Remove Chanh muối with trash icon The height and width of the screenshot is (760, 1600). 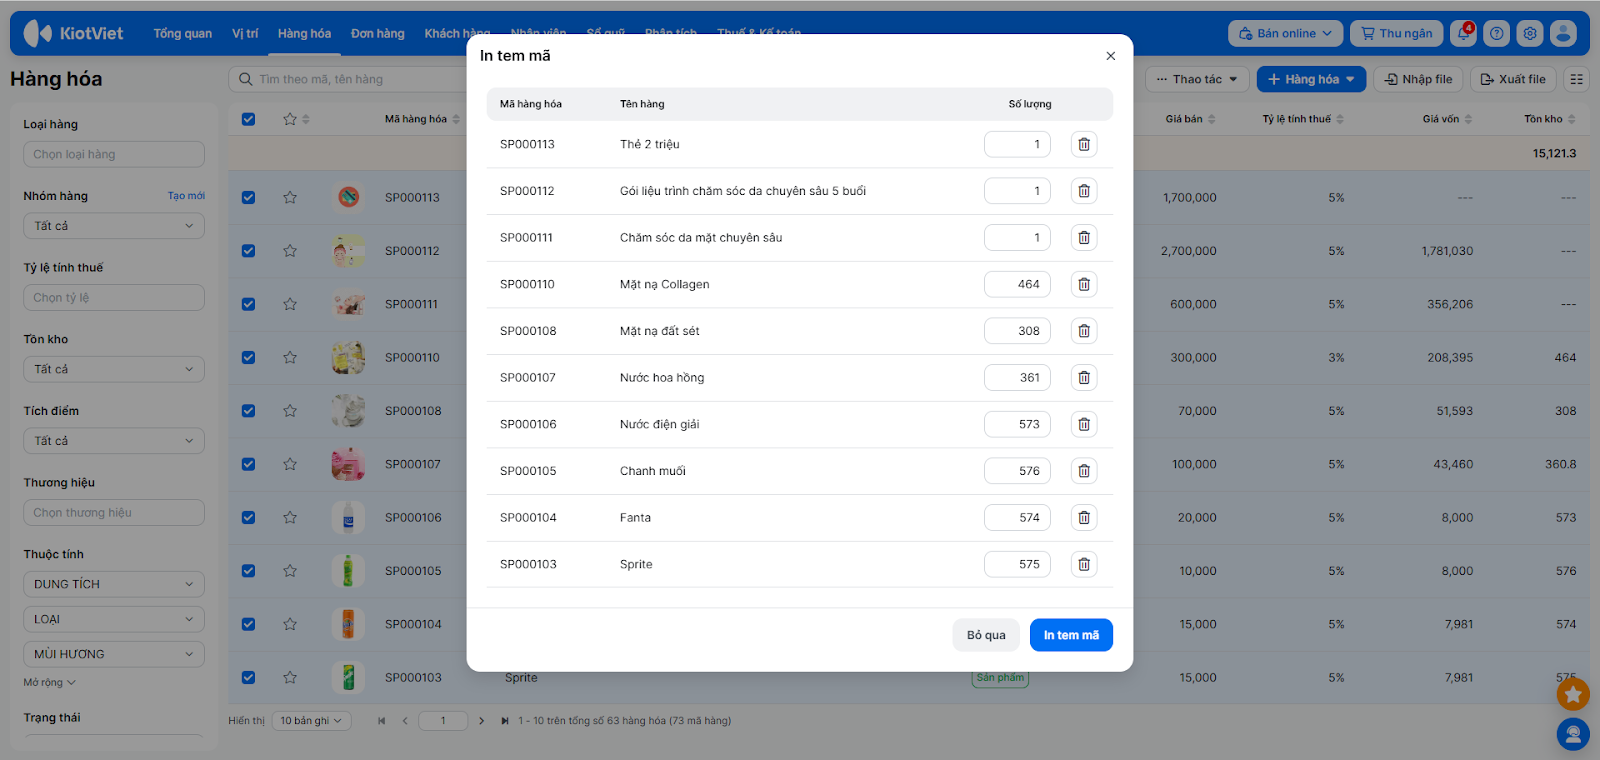pyautogui.click(x=1084, y=471)
